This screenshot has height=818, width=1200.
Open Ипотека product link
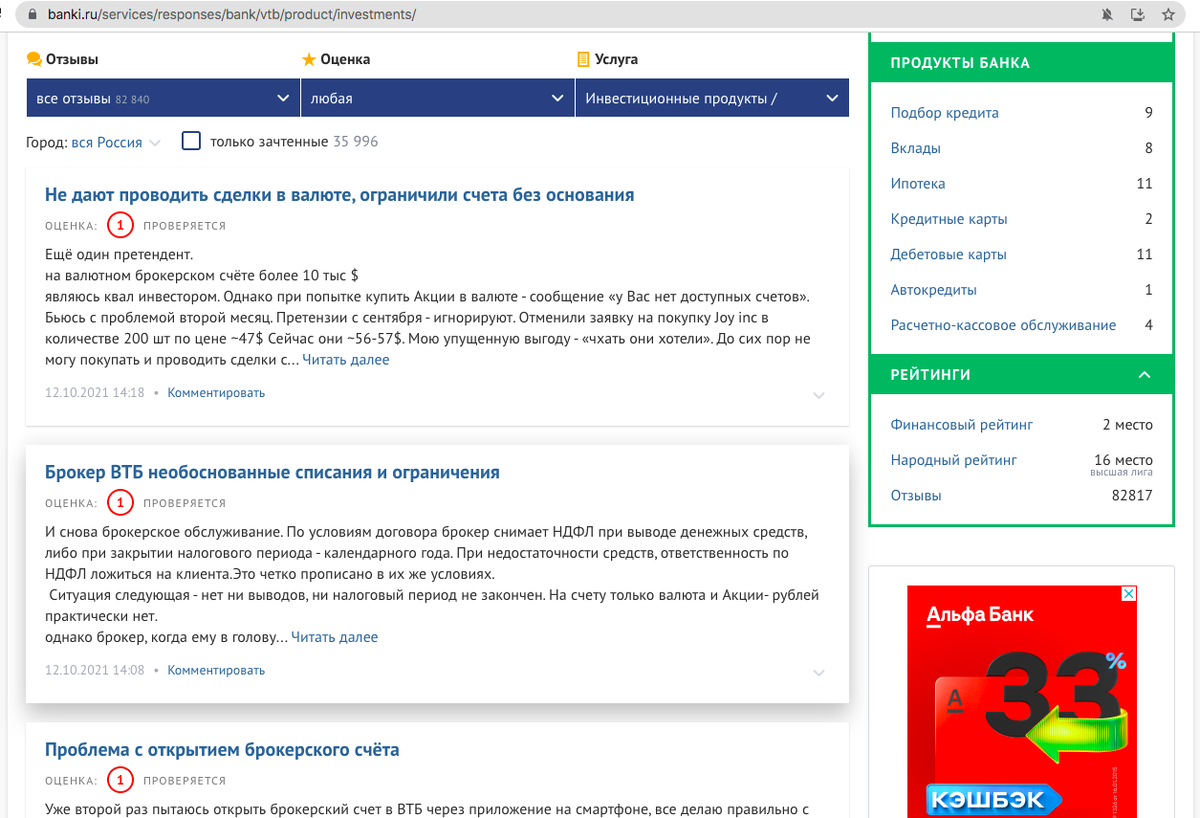pos(917,184)
